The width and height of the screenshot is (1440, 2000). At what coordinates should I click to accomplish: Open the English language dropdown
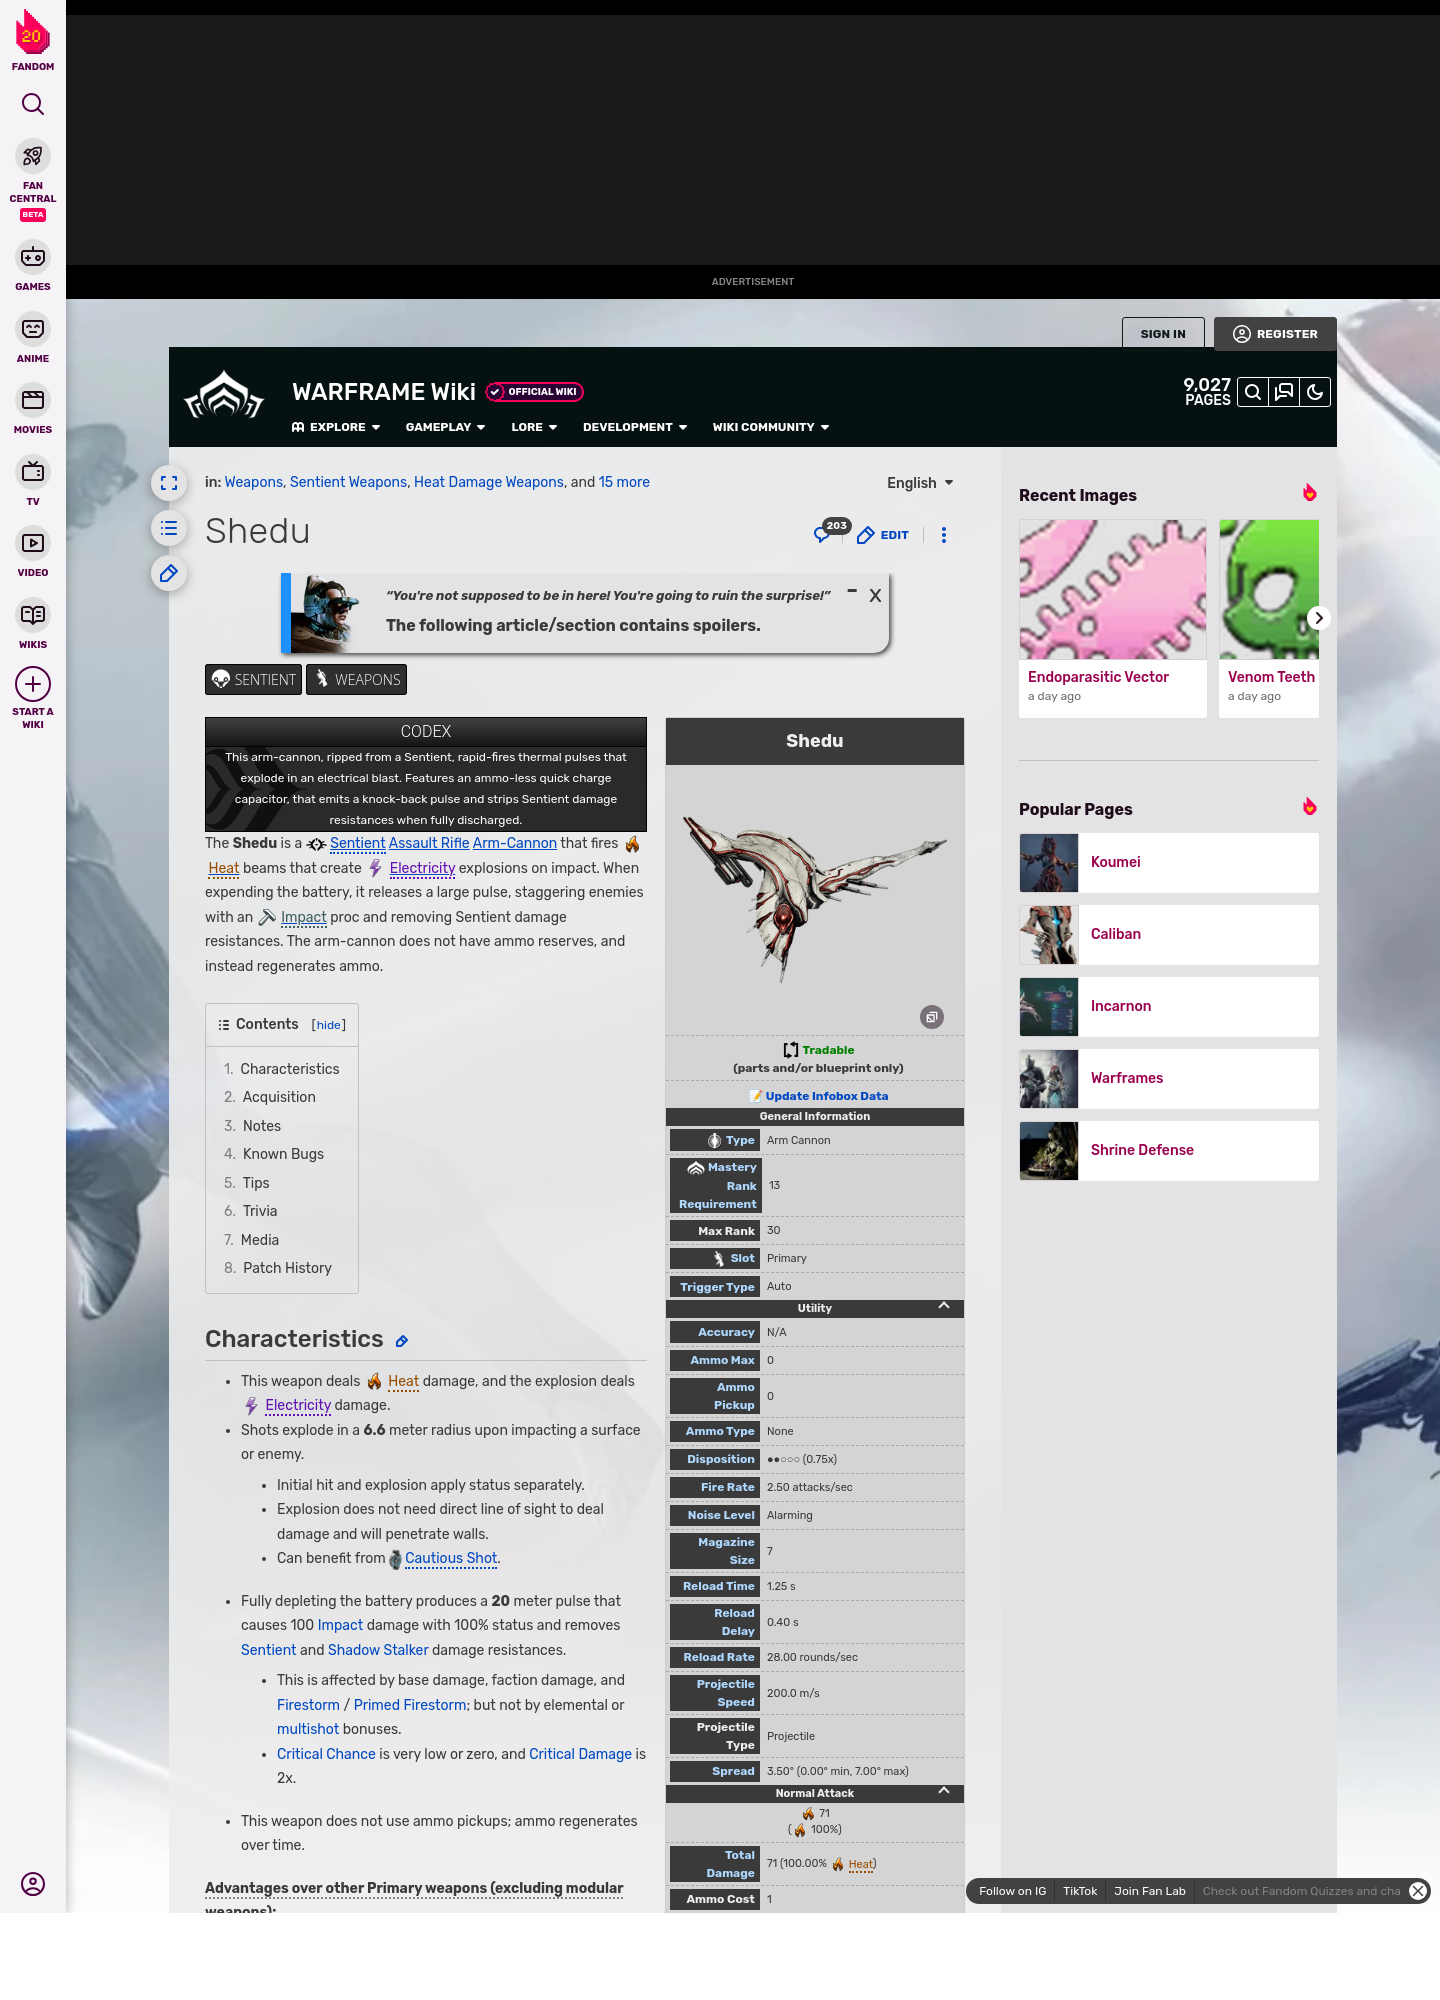click(920, 483)
